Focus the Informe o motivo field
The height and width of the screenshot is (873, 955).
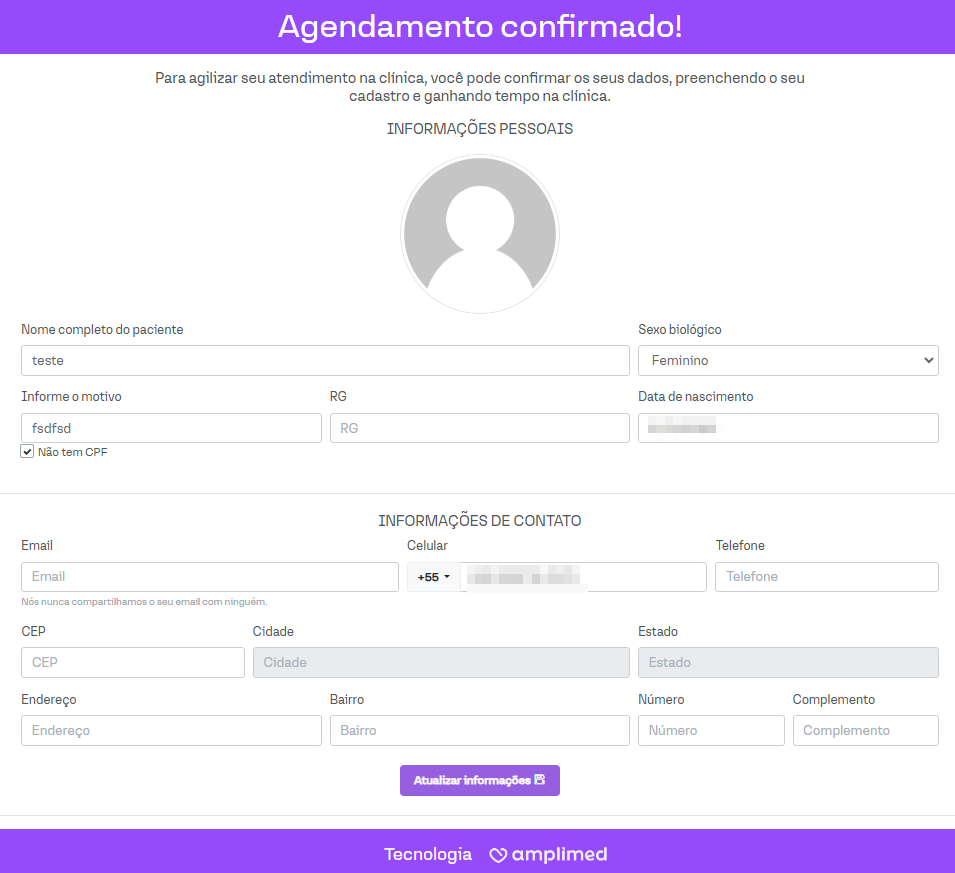171,428
